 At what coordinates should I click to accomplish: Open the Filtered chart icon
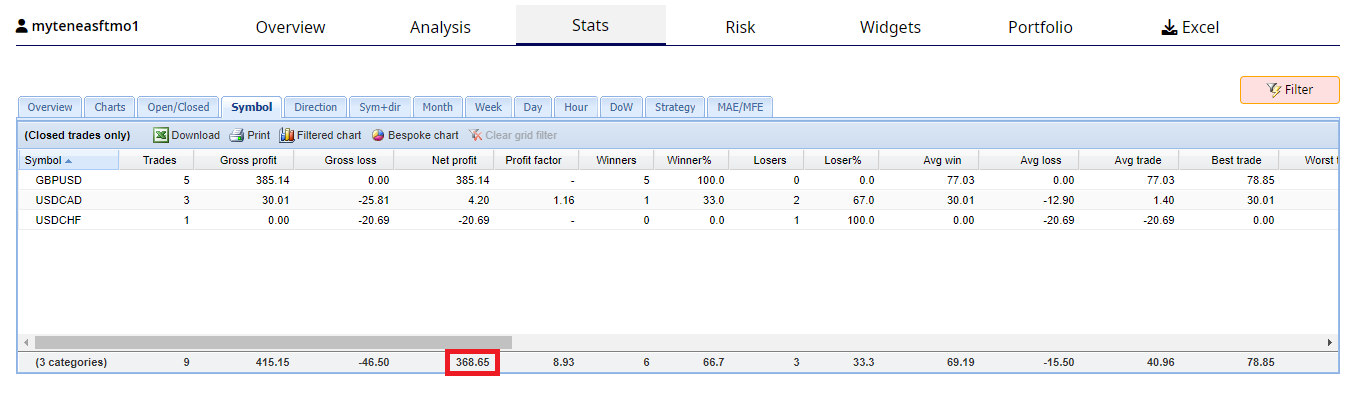[286, 135]
